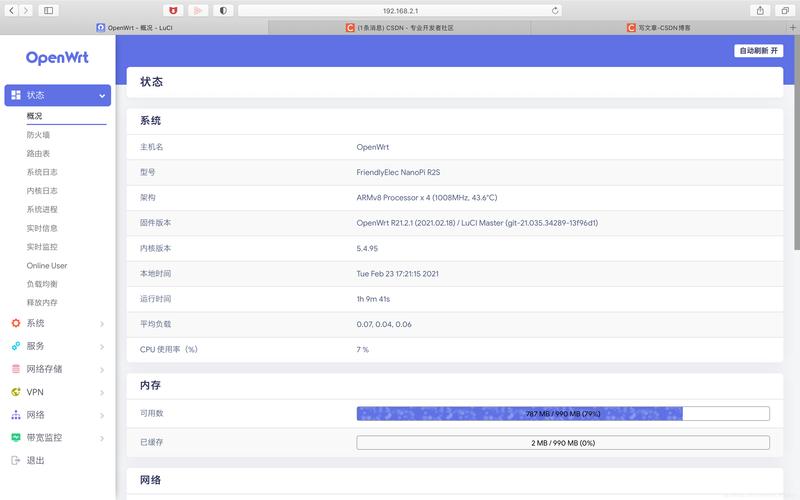Select the 网络 section heading at bottom
The height and width of the screenshot is (500, 800).
[x=151, y=480]
